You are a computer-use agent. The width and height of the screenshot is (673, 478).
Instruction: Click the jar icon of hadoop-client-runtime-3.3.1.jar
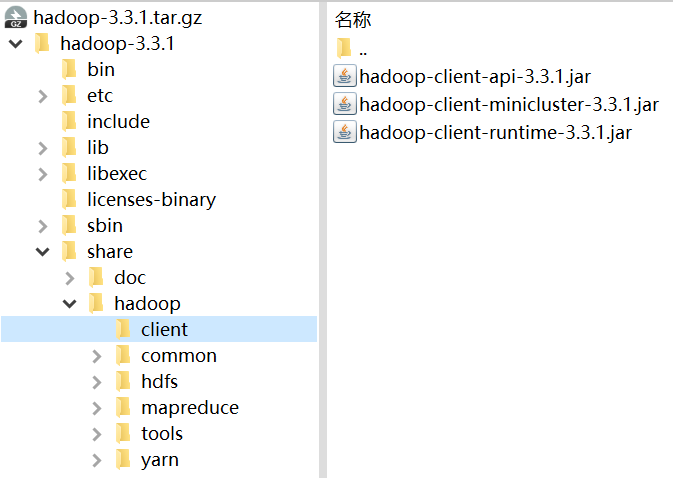[x=345, y=132]
